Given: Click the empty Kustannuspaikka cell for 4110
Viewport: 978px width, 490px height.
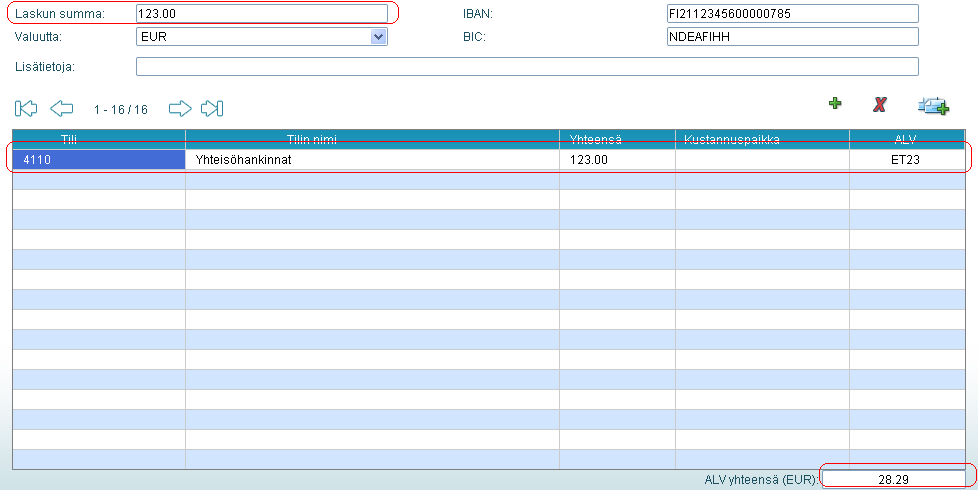Looking at the screenshot, I should (762, 160).
